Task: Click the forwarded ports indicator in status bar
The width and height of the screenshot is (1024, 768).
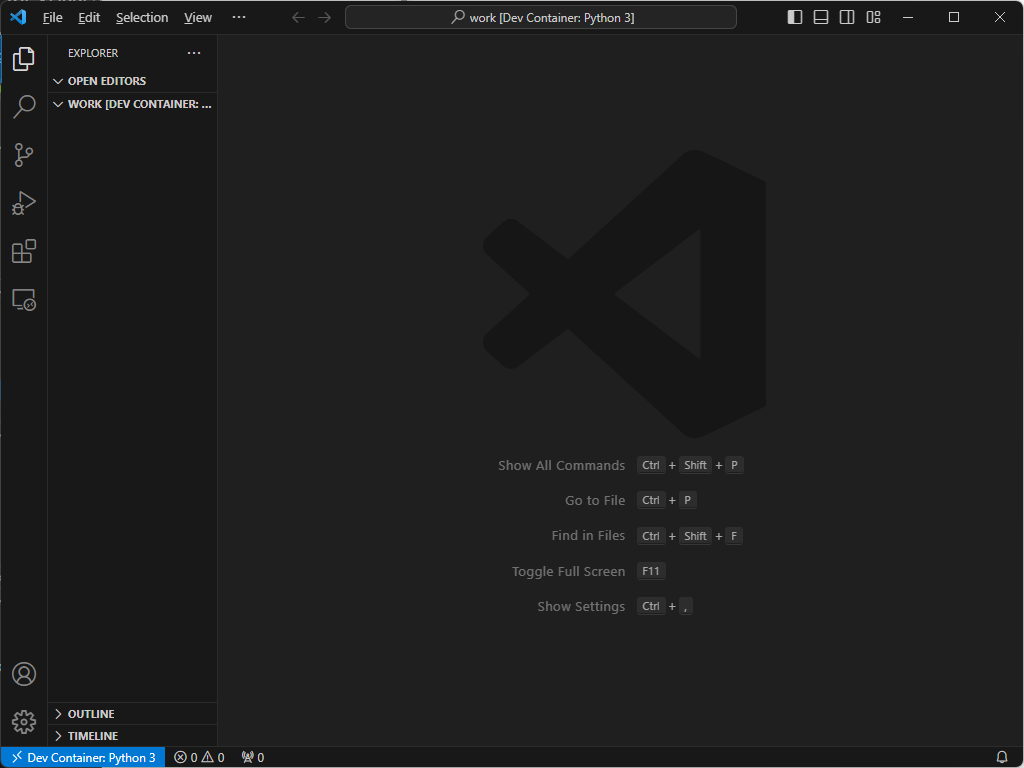Action: click(253, 757)
